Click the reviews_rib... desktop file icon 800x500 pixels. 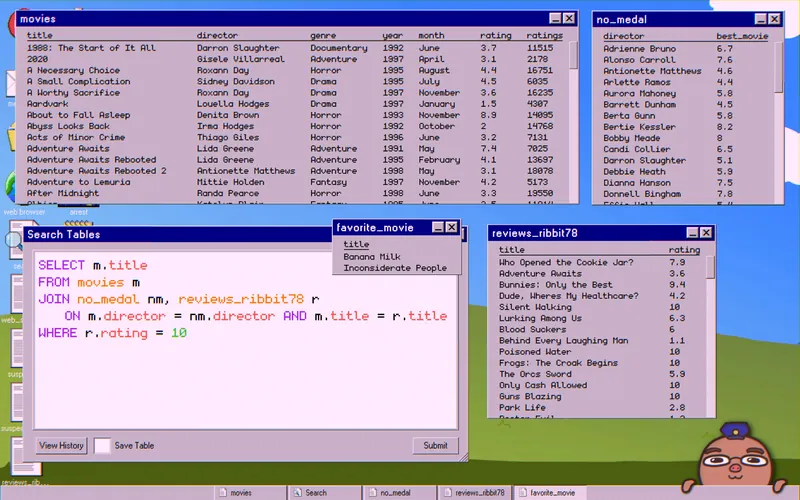(24, 462)
